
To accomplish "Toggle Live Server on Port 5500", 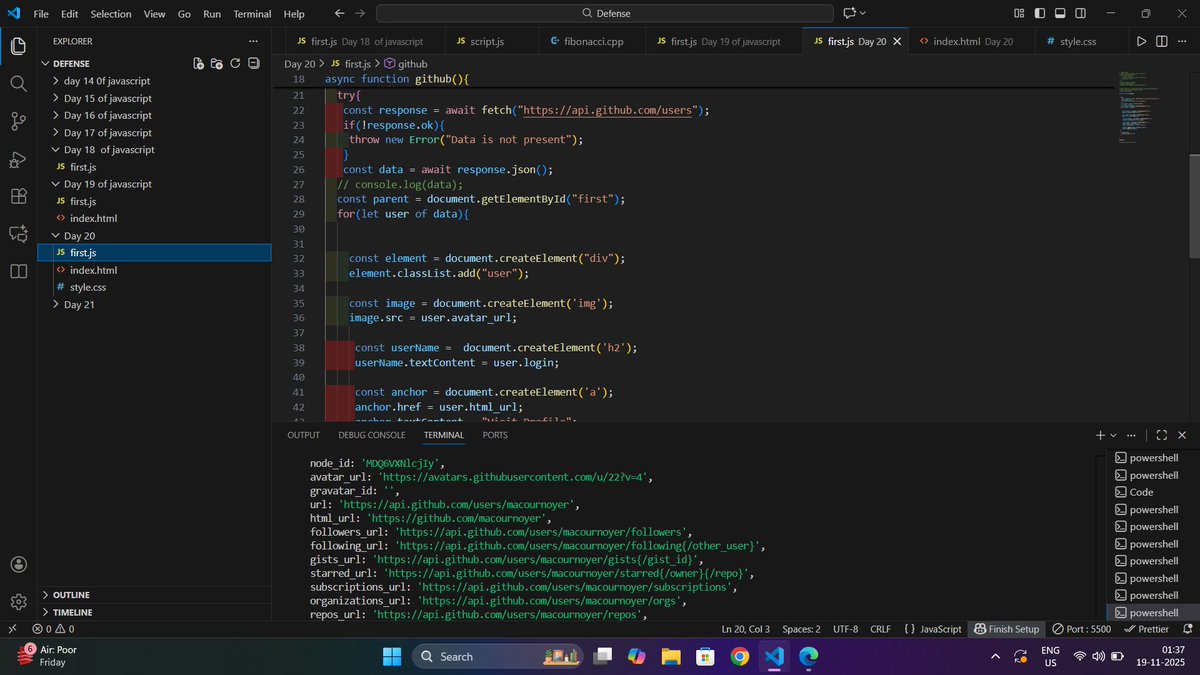I will click(1082, 629).
